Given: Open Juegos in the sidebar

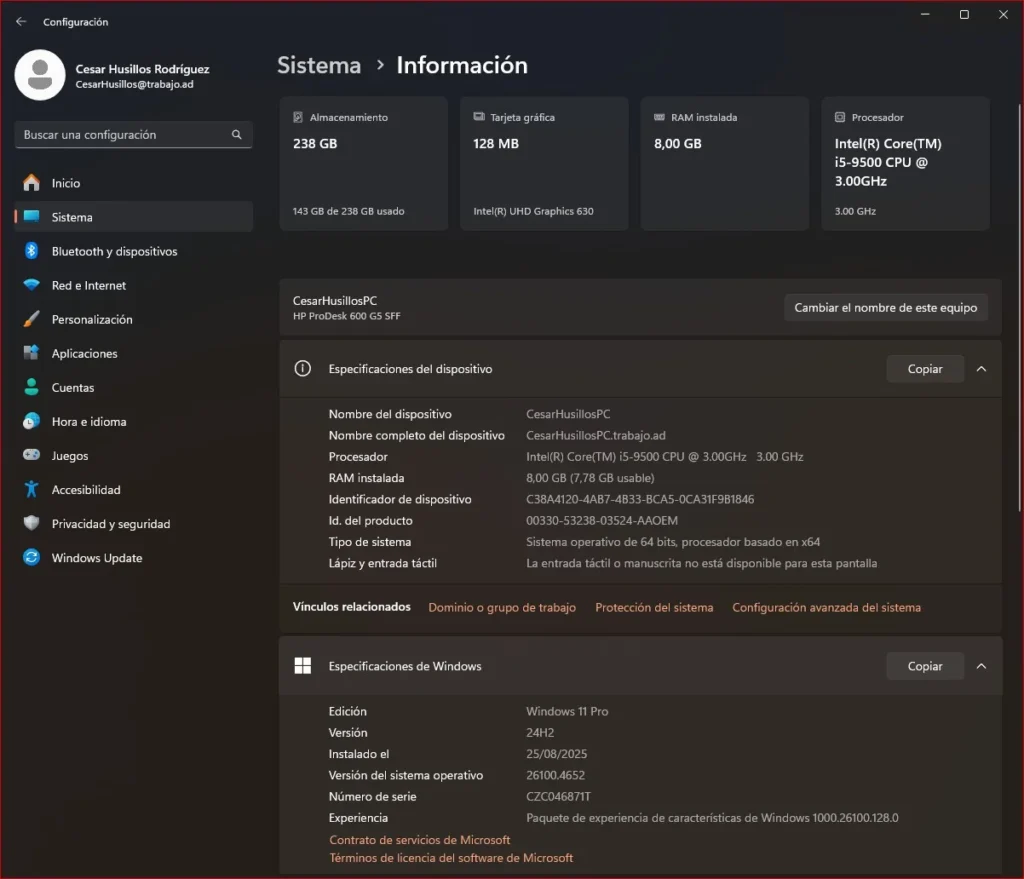Looking at the screenshot, I should point(133,455).
